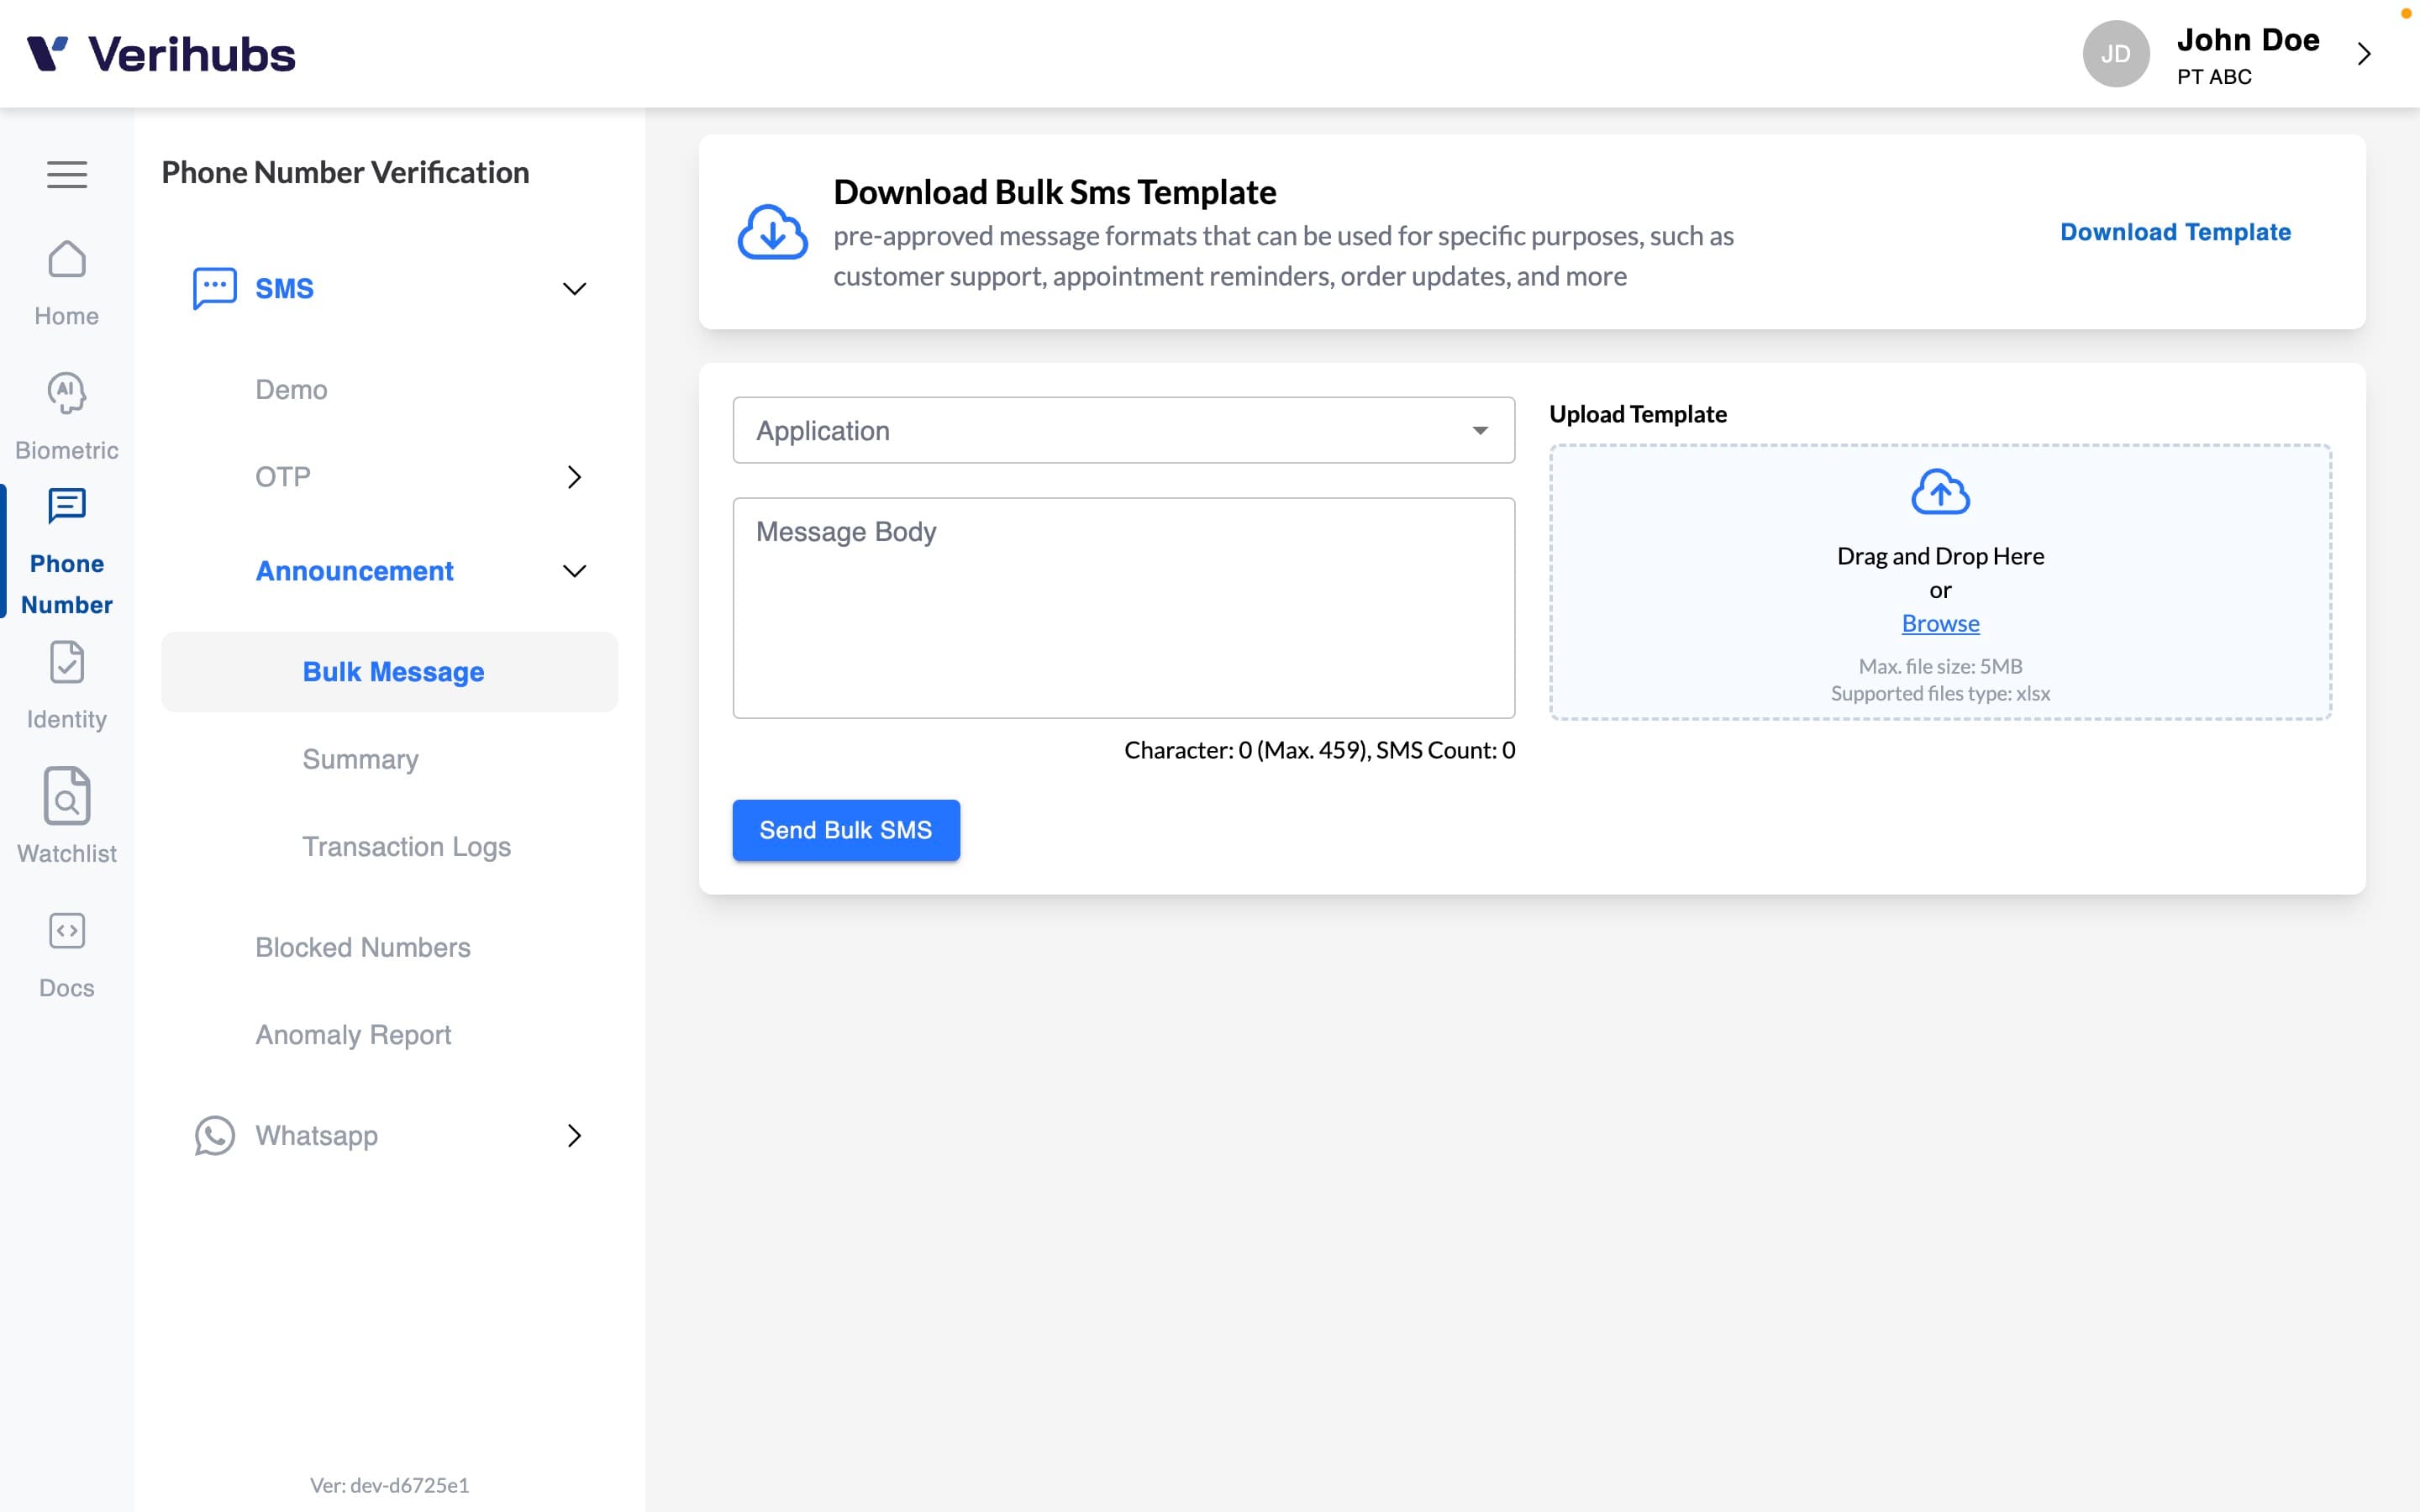The width and height of the screenshot is (2420, 1512).
Task: Open Anomaly Report menu item
Action: tap(353, 1035)
